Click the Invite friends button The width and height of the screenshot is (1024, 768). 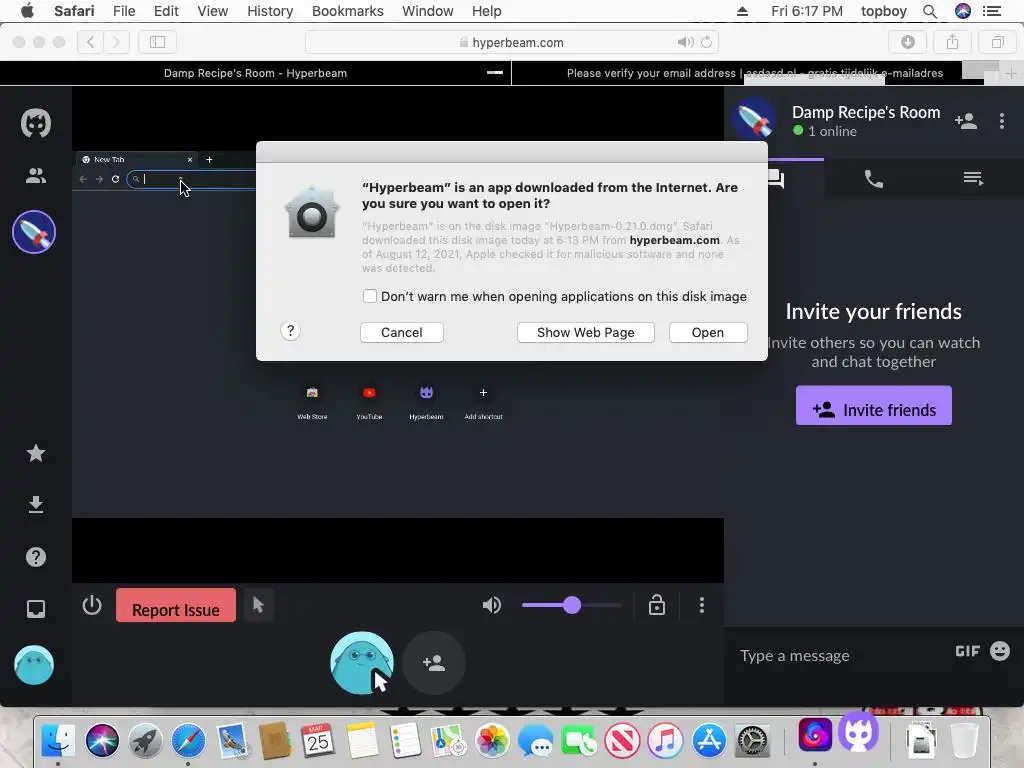pos(873,406)
